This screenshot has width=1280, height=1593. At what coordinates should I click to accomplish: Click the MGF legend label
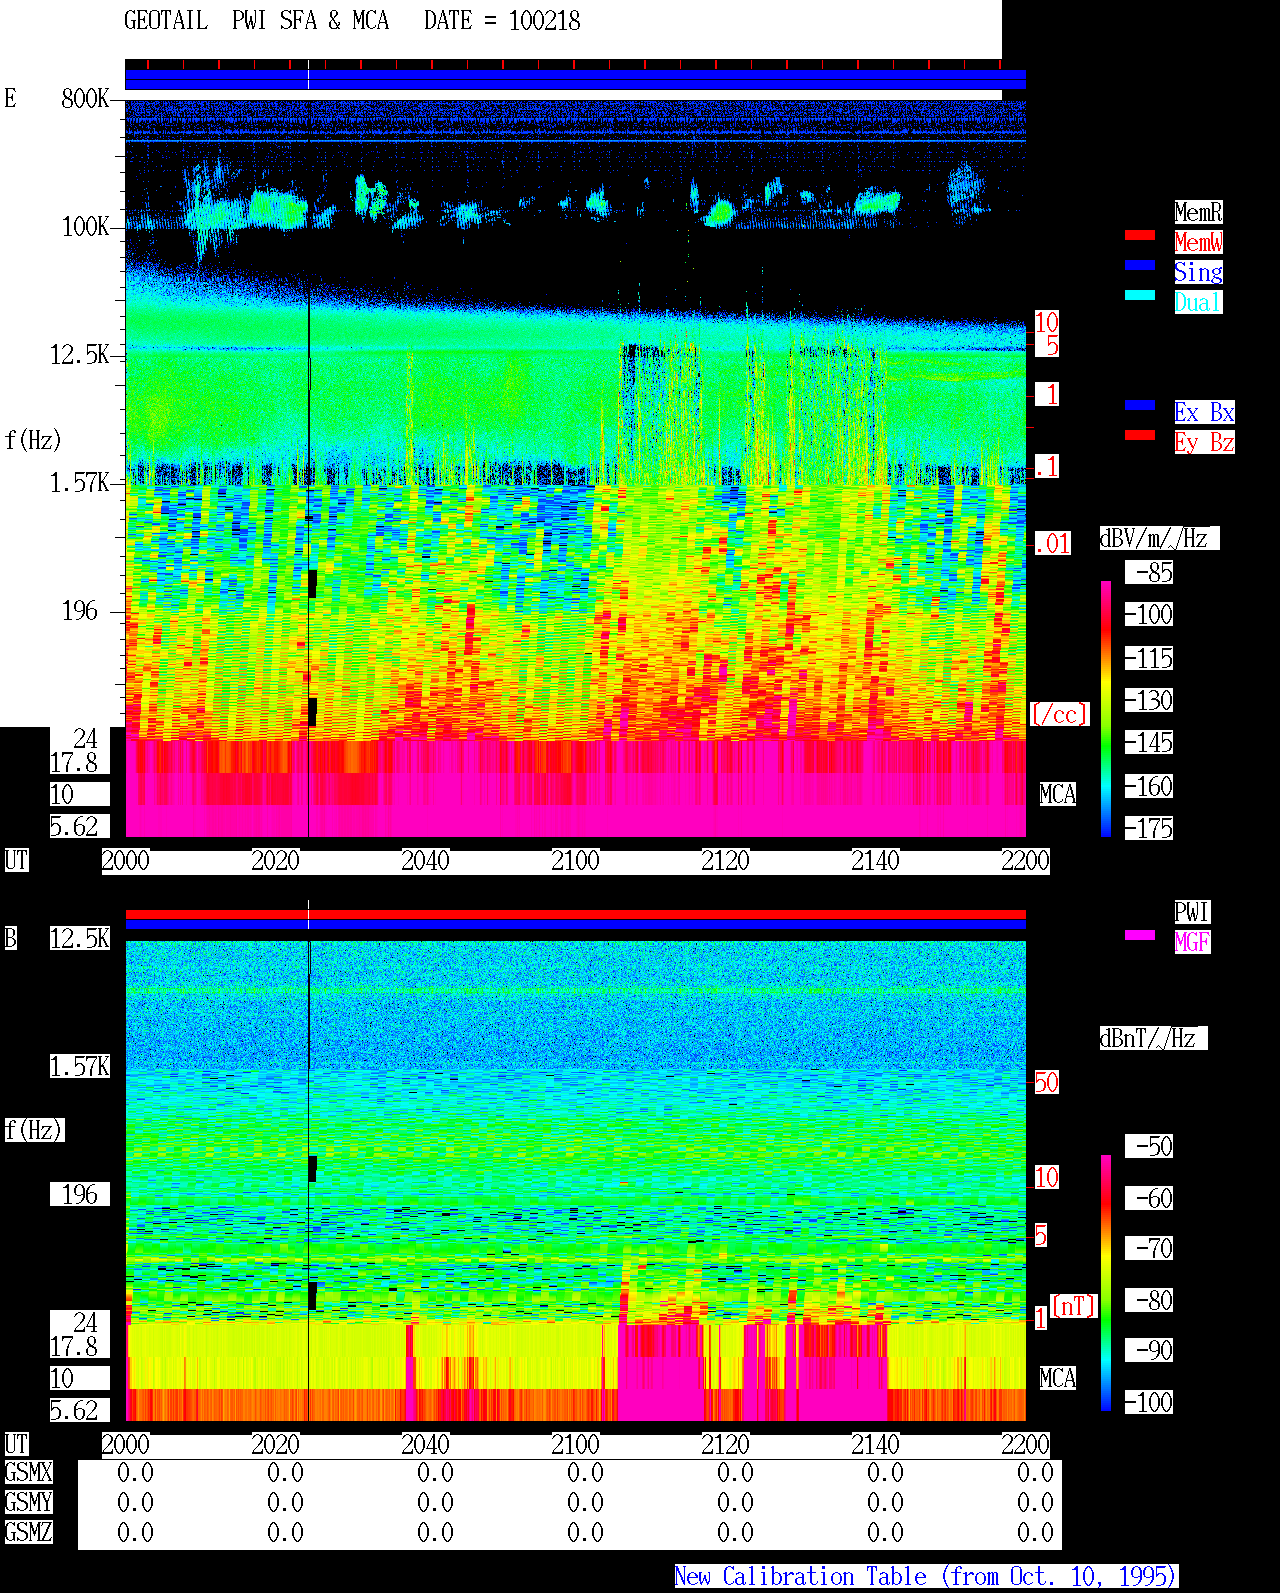(1192, 942)
